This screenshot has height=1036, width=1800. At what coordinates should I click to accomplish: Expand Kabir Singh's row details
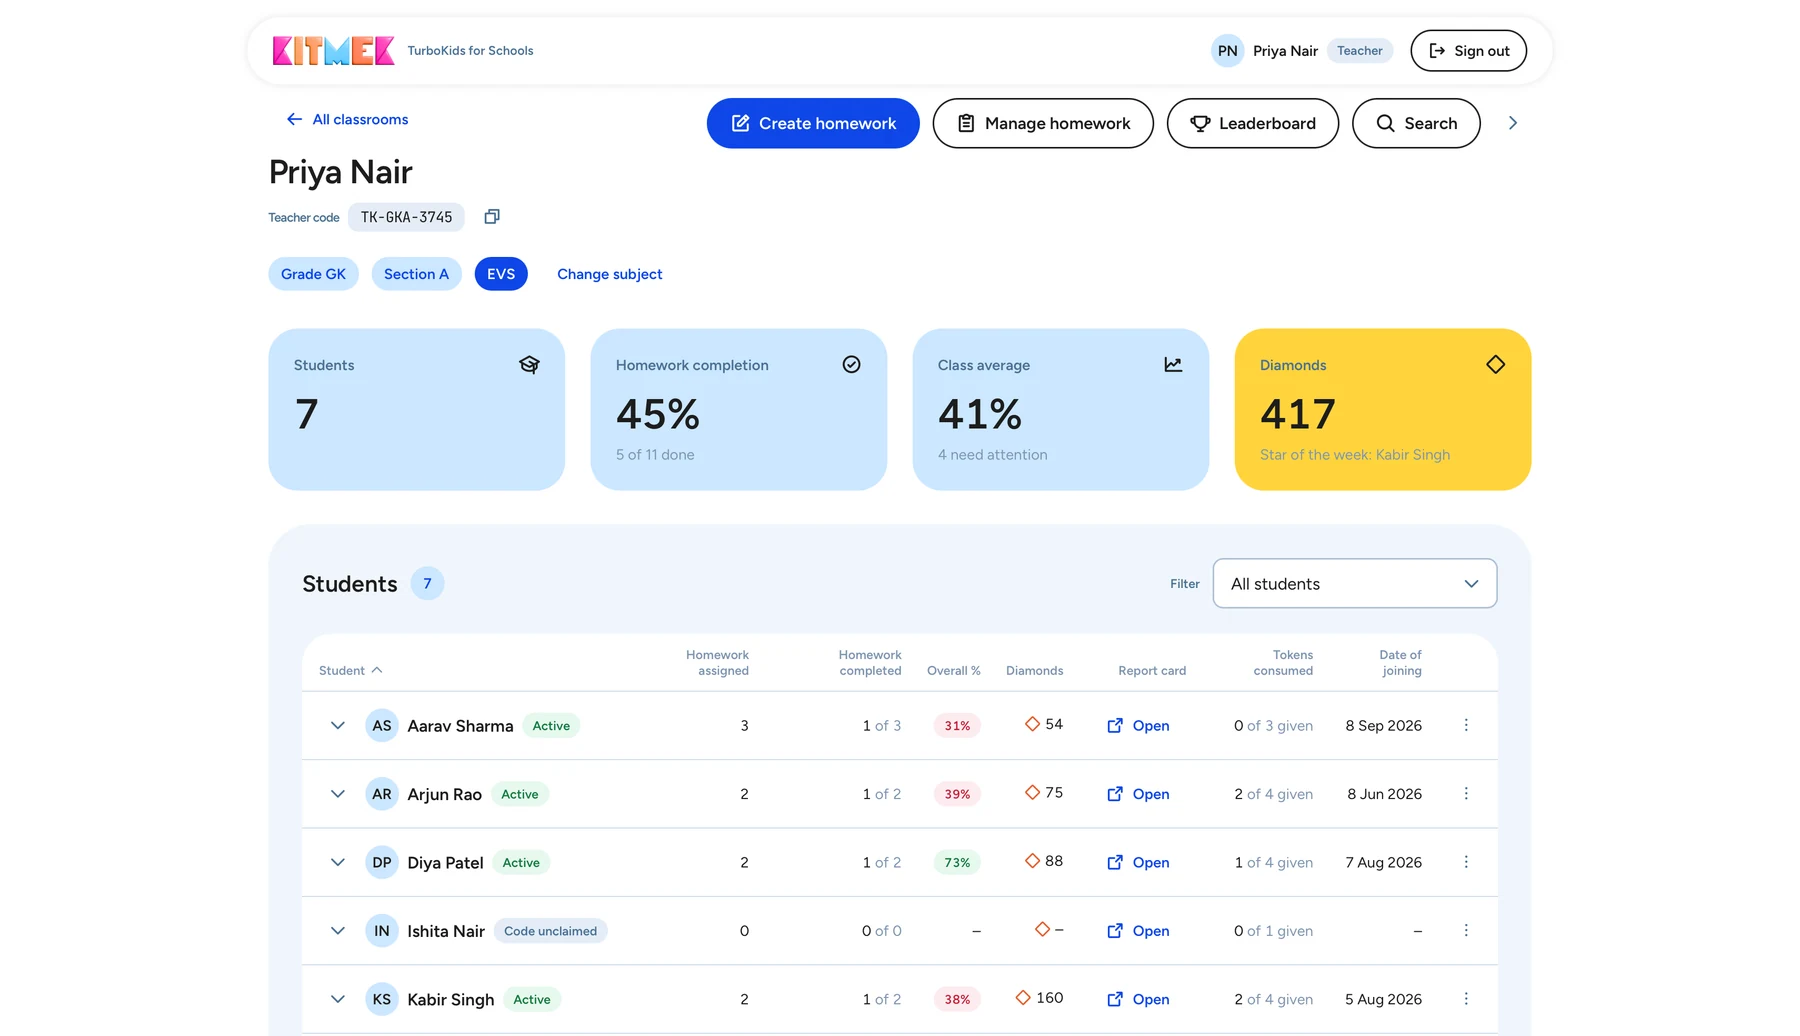[338, 999]
